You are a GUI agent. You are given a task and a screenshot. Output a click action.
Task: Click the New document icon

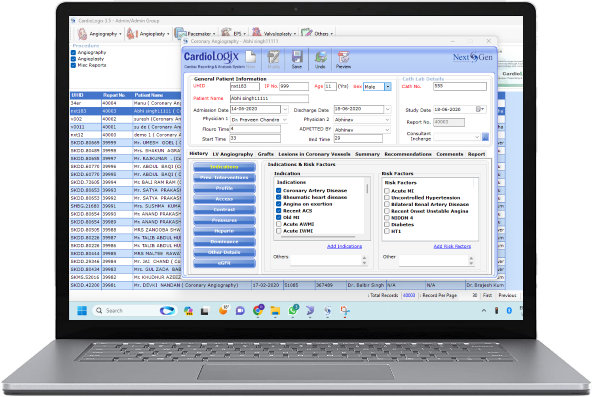(251, 57)
